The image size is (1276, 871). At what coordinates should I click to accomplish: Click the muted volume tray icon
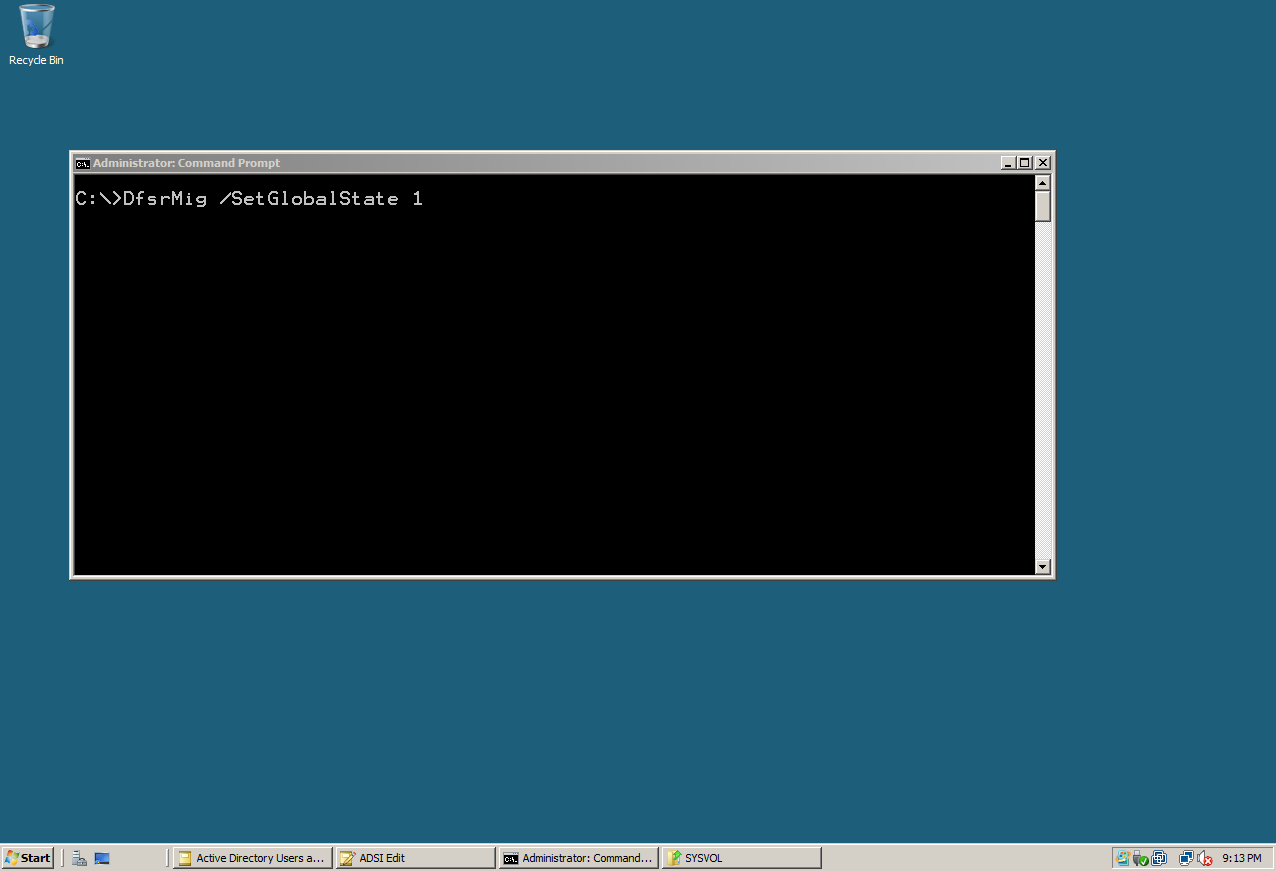point(1205,858)
